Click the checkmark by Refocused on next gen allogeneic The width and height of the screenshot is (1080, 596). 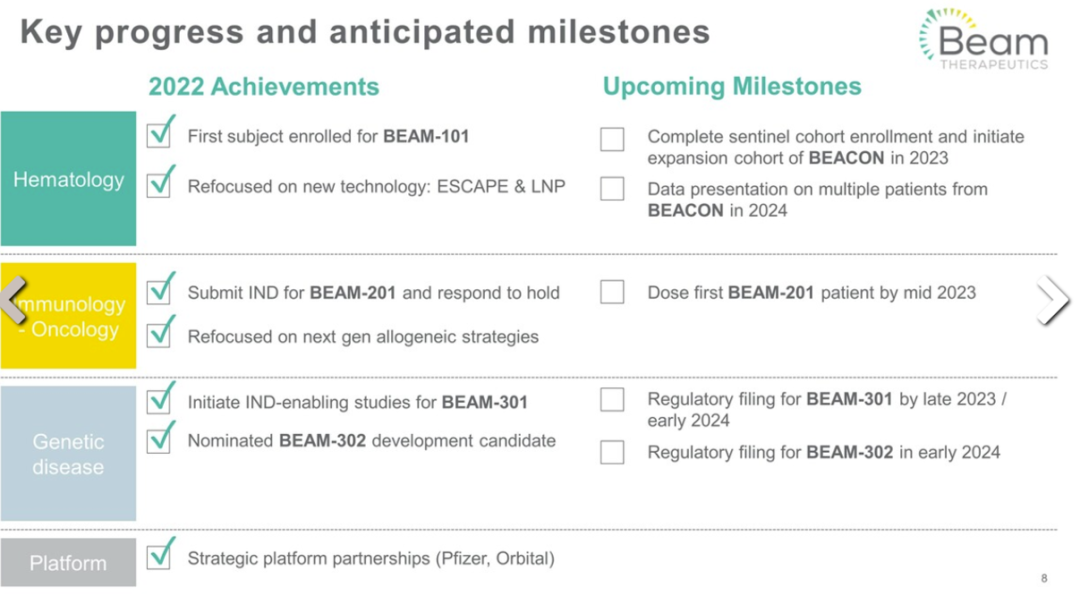point(160,331)
